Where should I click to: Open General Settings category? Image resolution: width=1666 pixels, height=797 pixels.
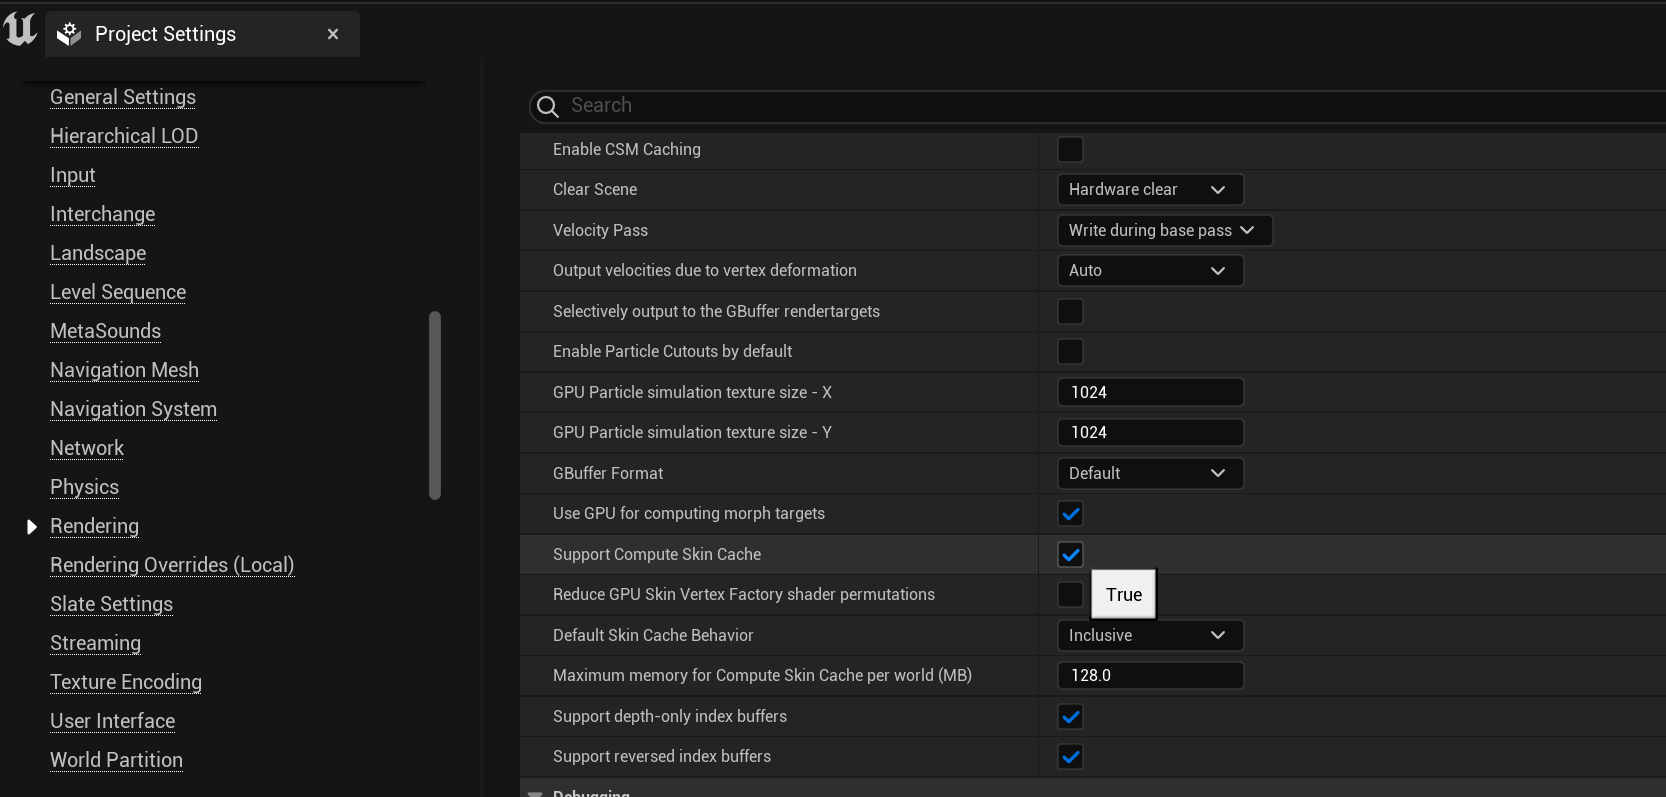(123, 97)
